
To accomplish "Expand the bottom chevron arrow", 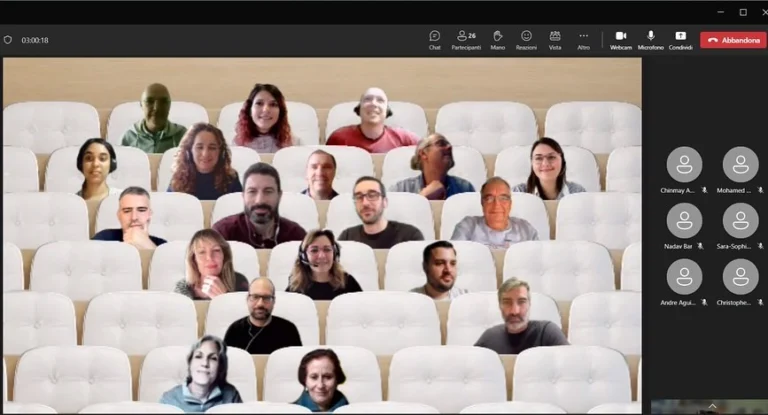I will [x=712, y=406].
